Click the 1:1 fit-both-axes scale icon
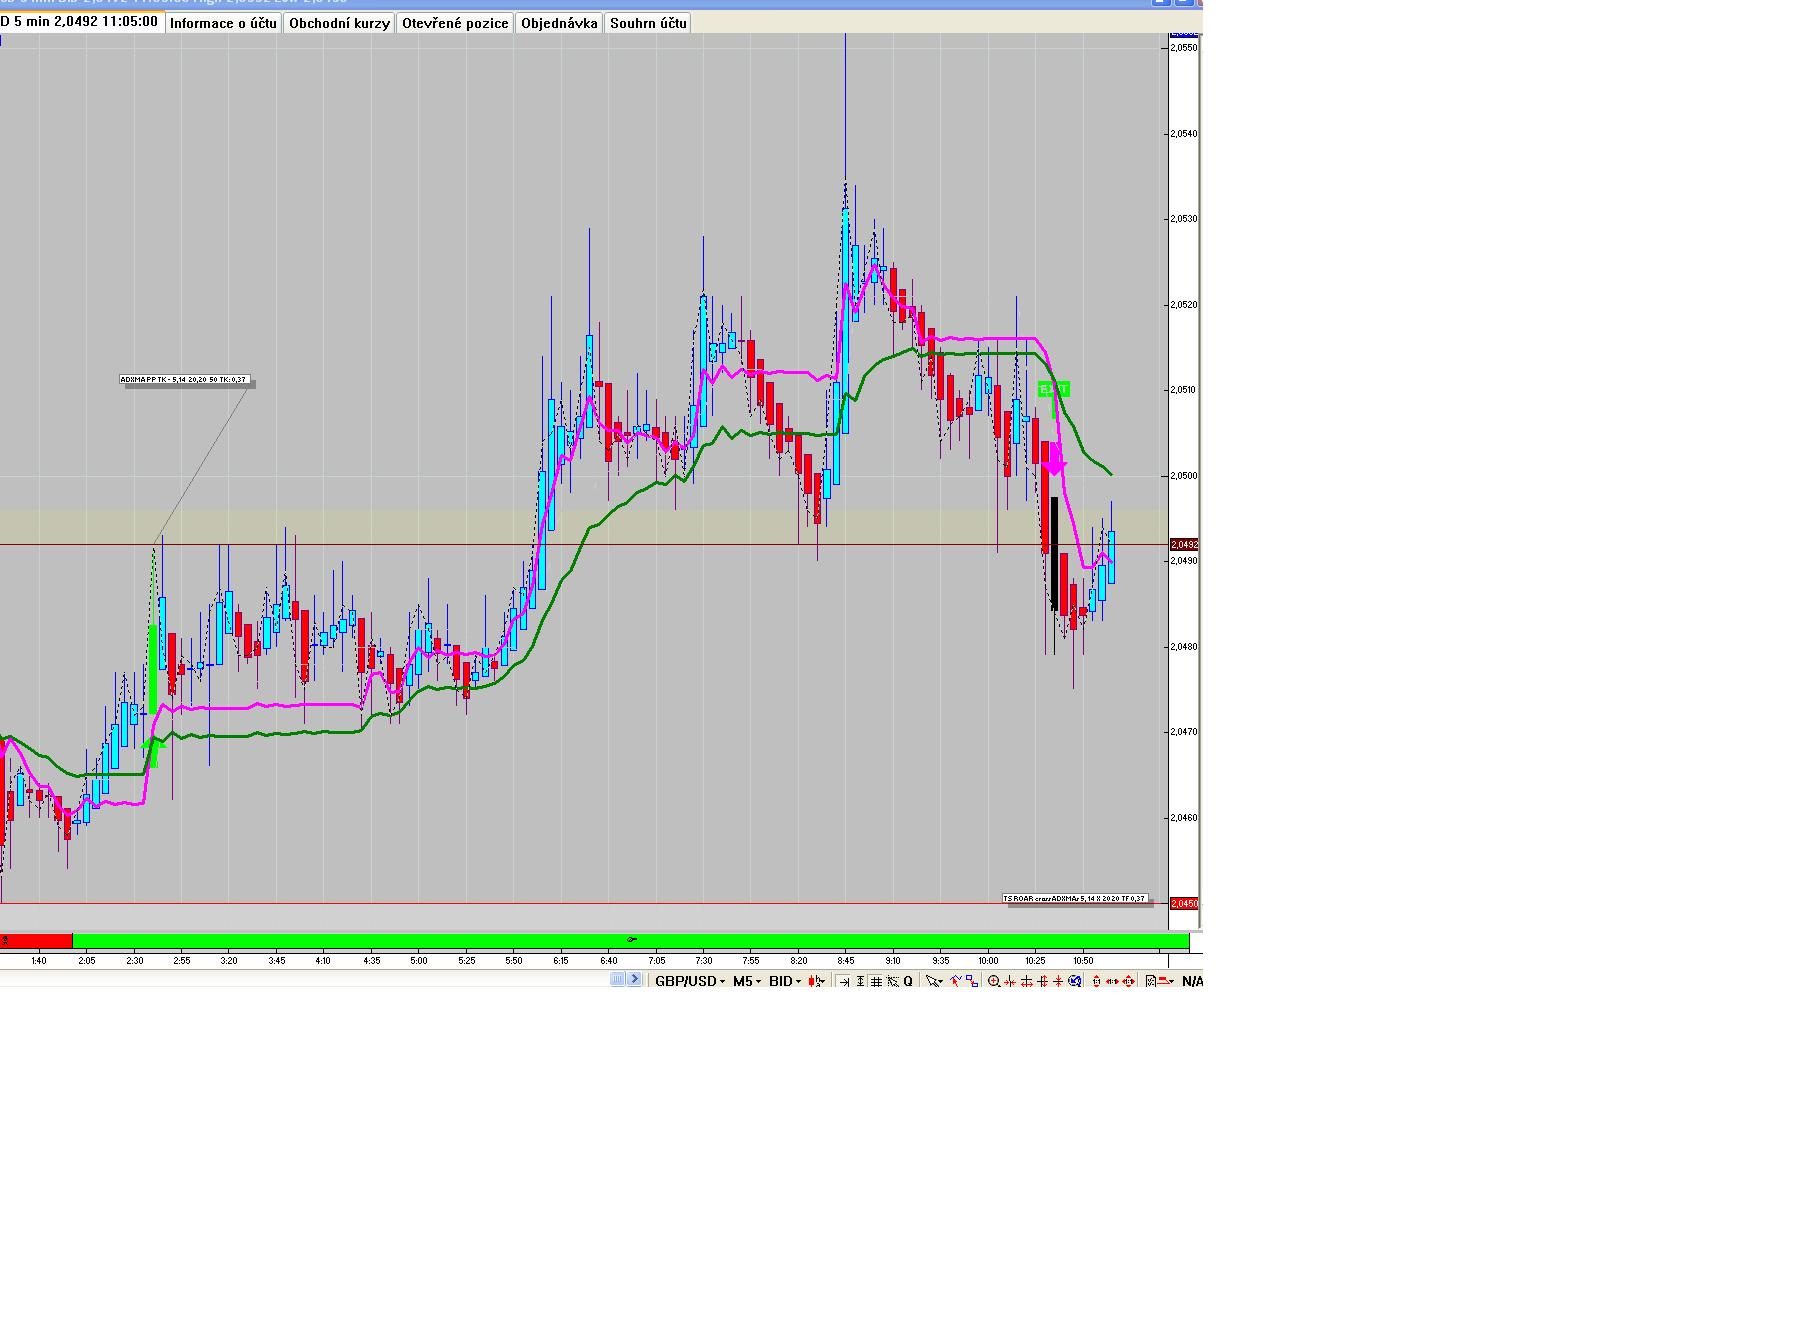Image resolution: width=1816 pixels, height=1342 pixels. (1128, 981)
